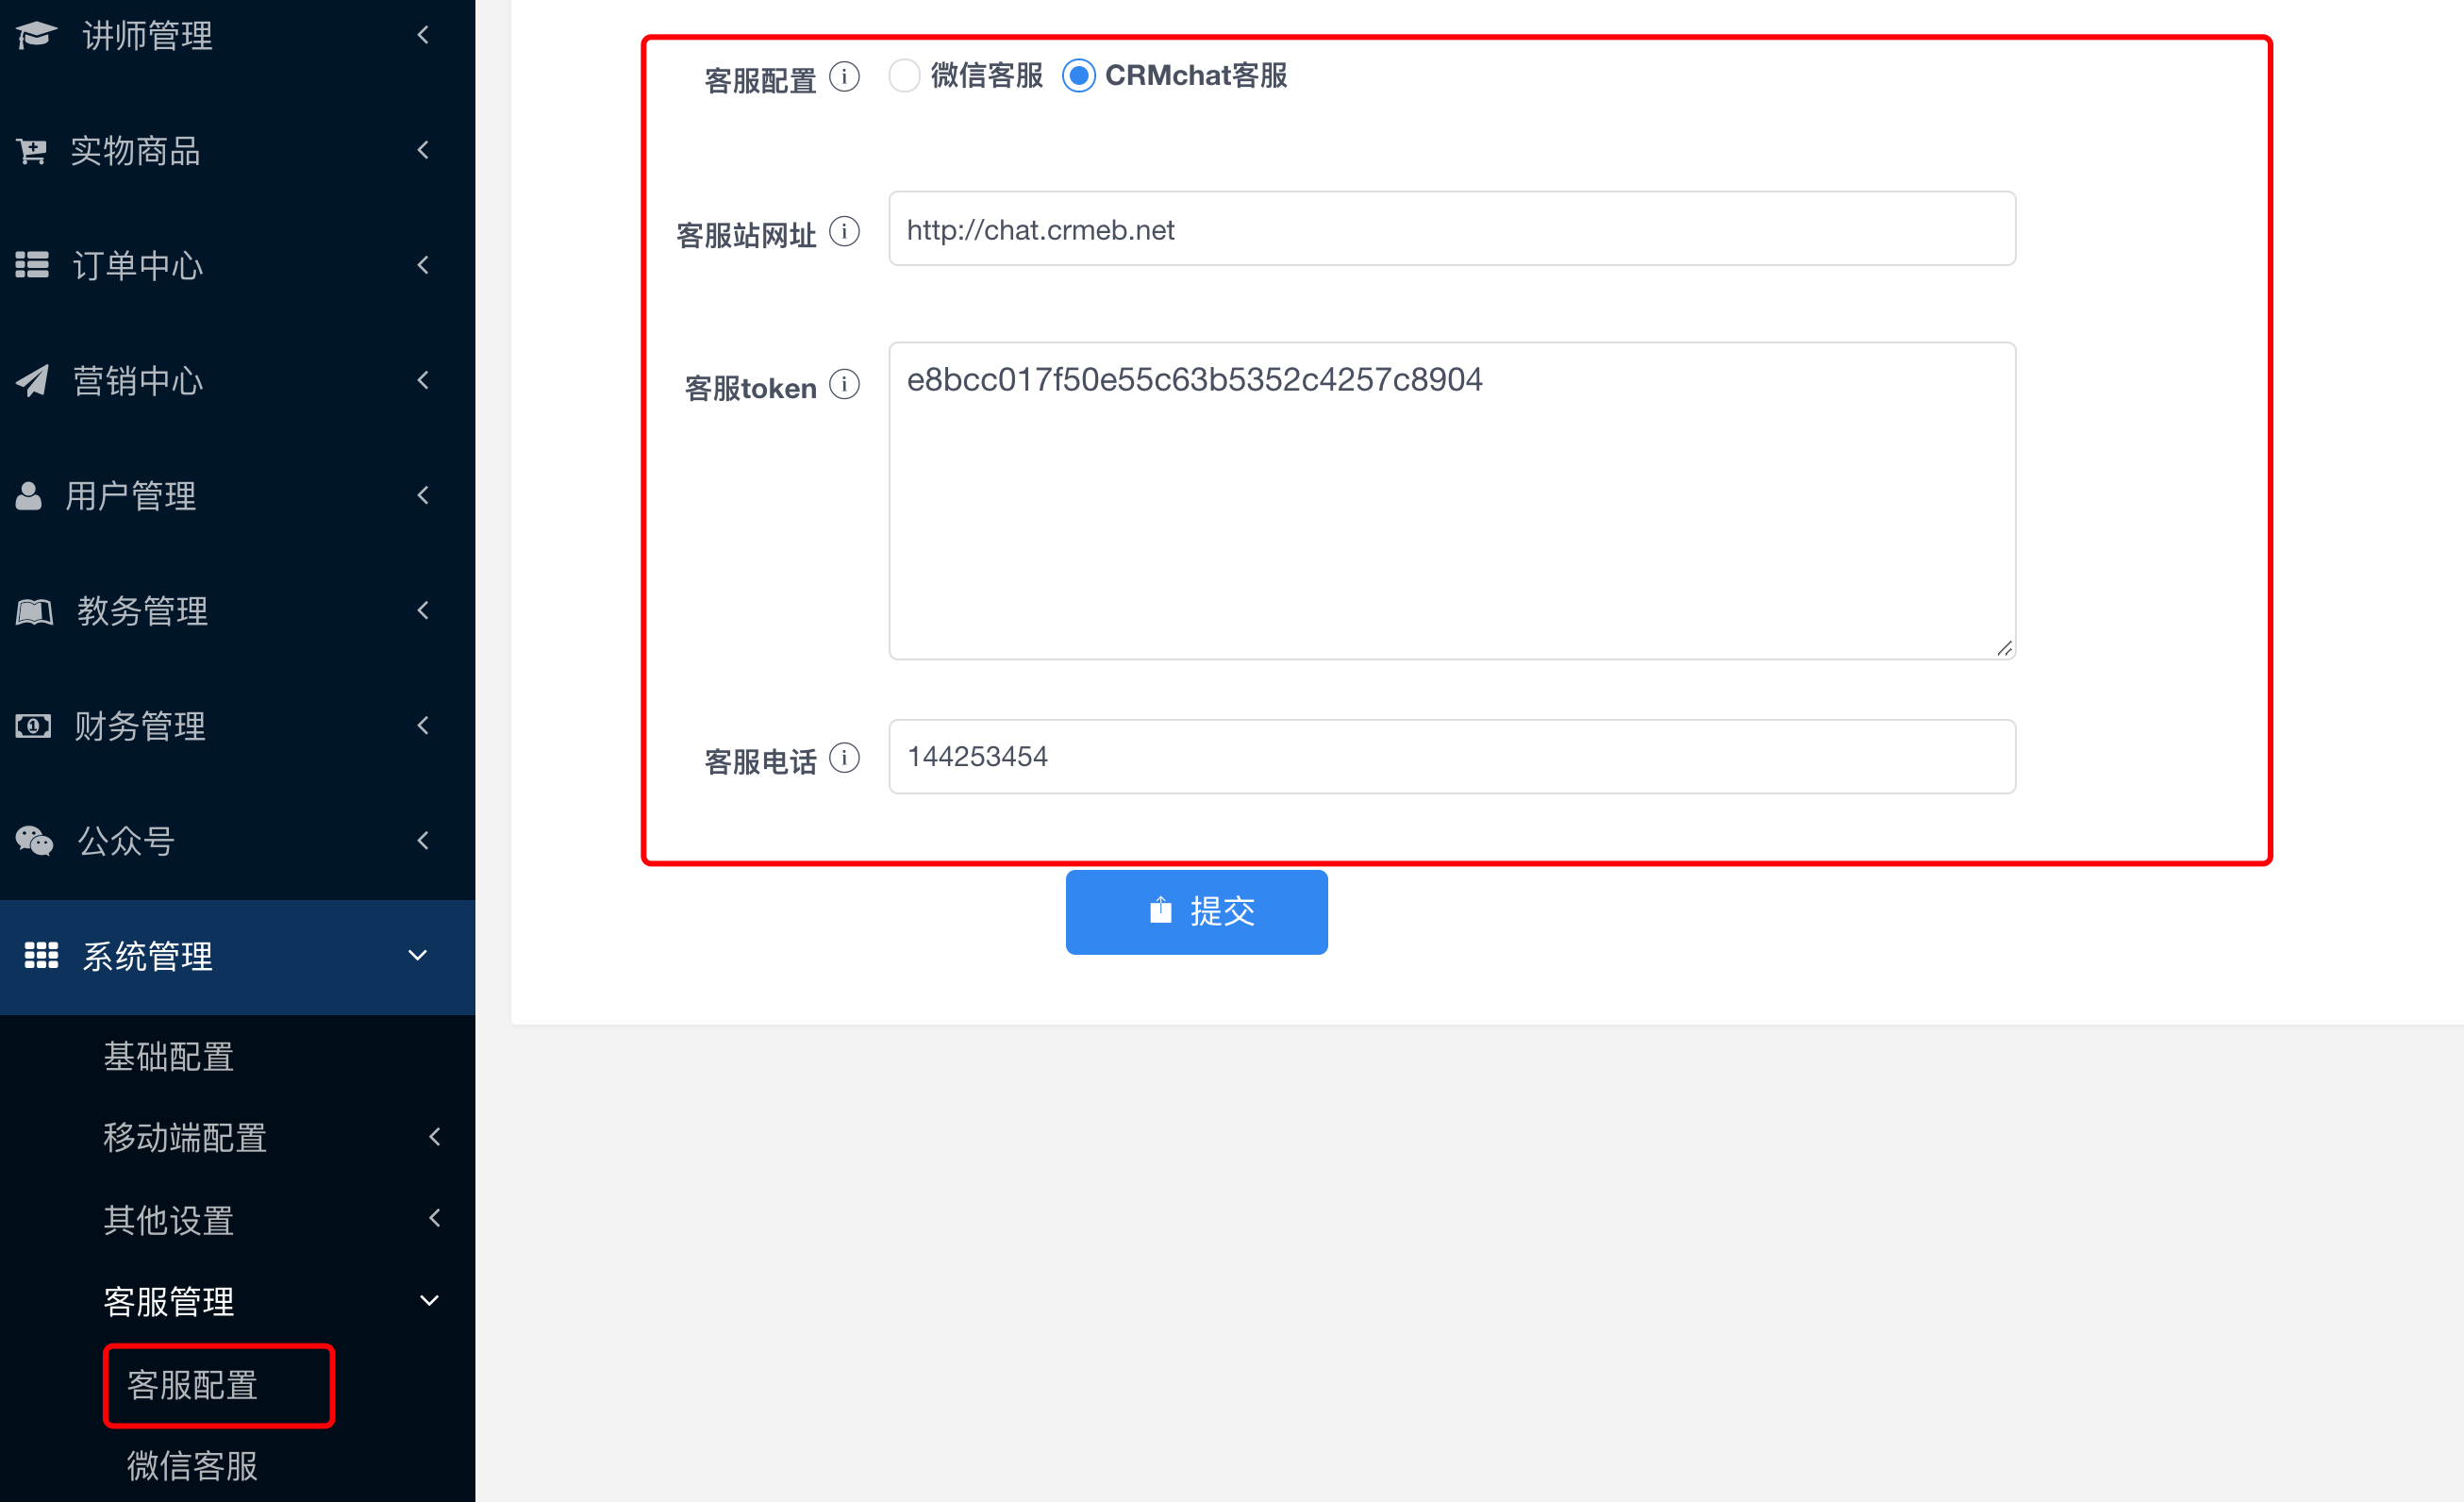
Task: Select the 微信客服 radio option
Action: 904,76
